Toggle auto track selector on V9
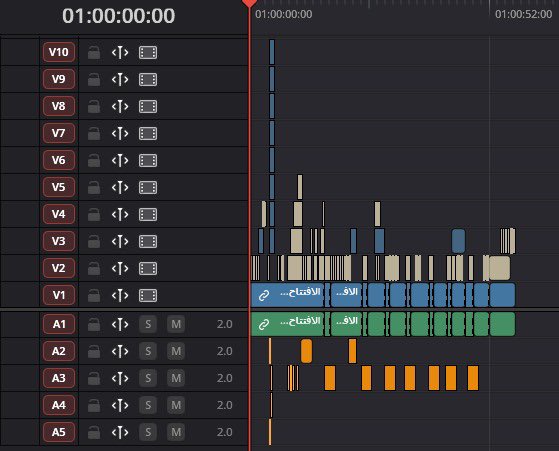This screenshot has width=559, height=451. click(120, 80)
